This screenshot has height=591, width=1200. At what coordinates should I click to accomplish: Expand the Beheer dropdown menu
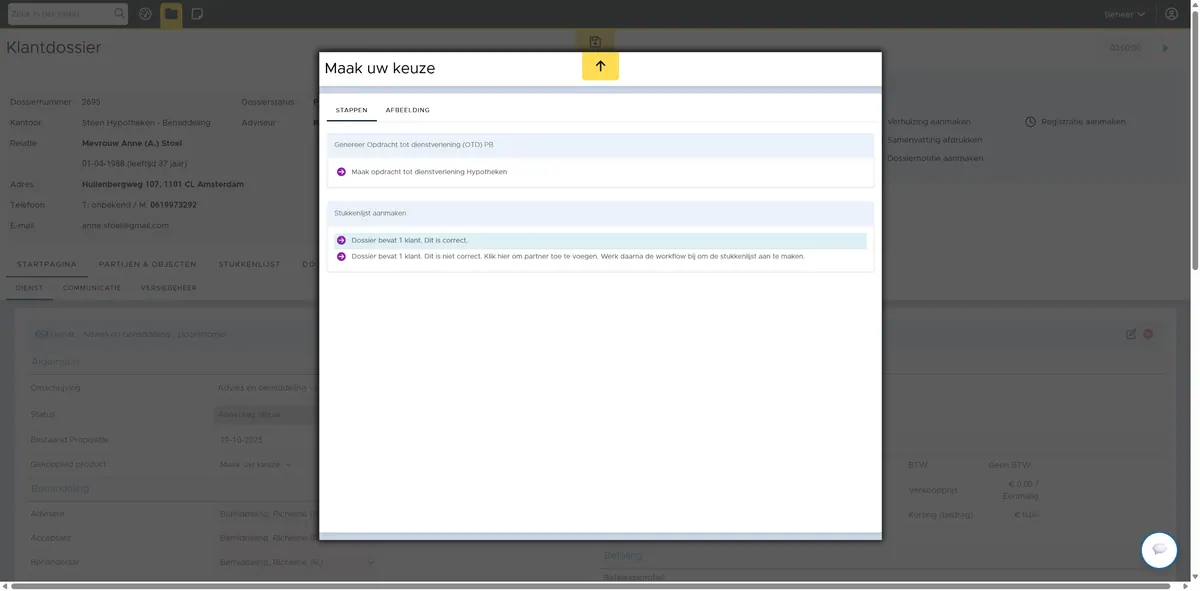click(1125, 14)
